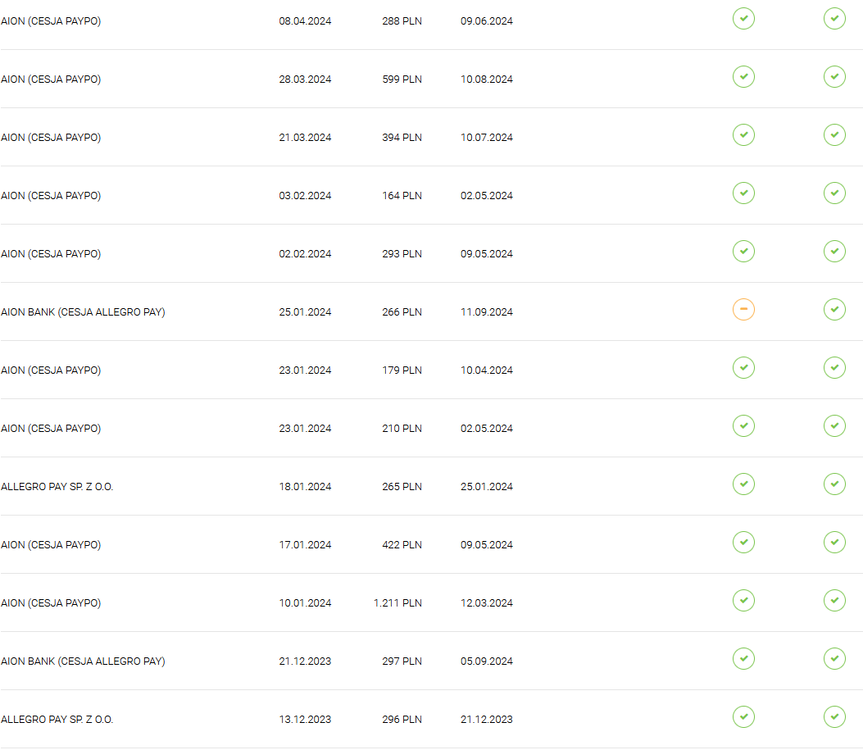Viewport: 863px width, 750px height.
Task: Click the end date "10.04.2024"
Action: (487, 370)
